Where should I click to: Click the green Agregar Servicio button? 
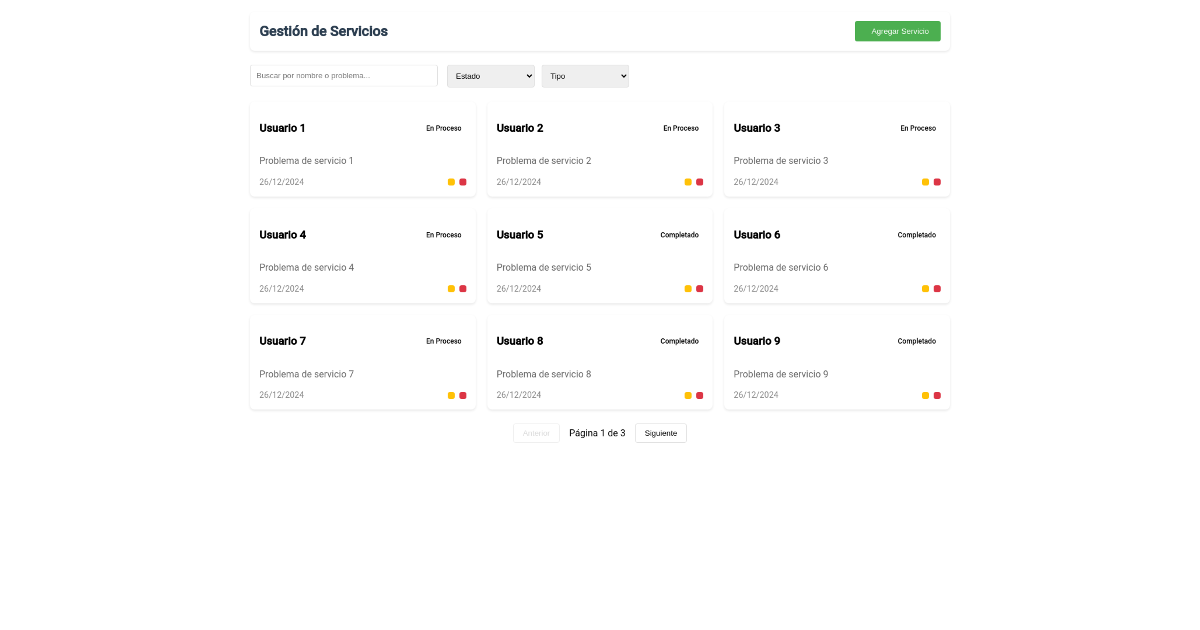(897, 31)
